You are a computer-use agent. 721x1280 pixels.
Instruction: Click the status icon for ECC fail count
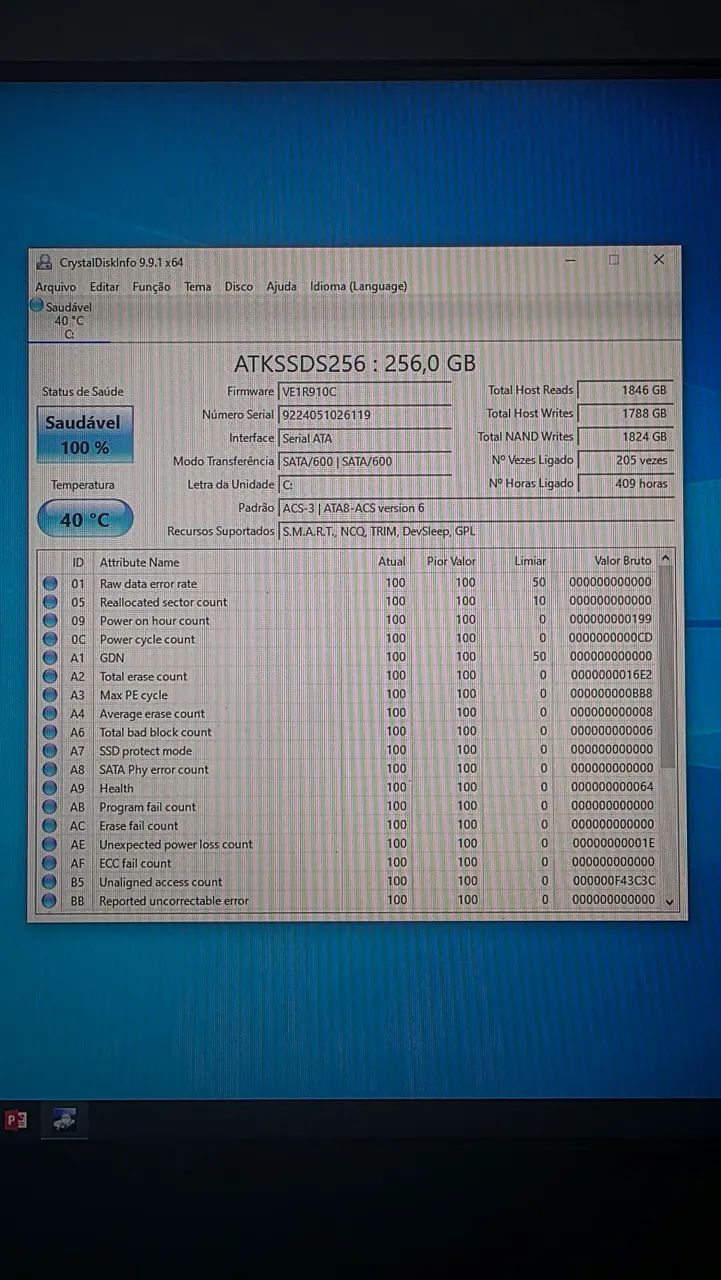click(50, 863)
